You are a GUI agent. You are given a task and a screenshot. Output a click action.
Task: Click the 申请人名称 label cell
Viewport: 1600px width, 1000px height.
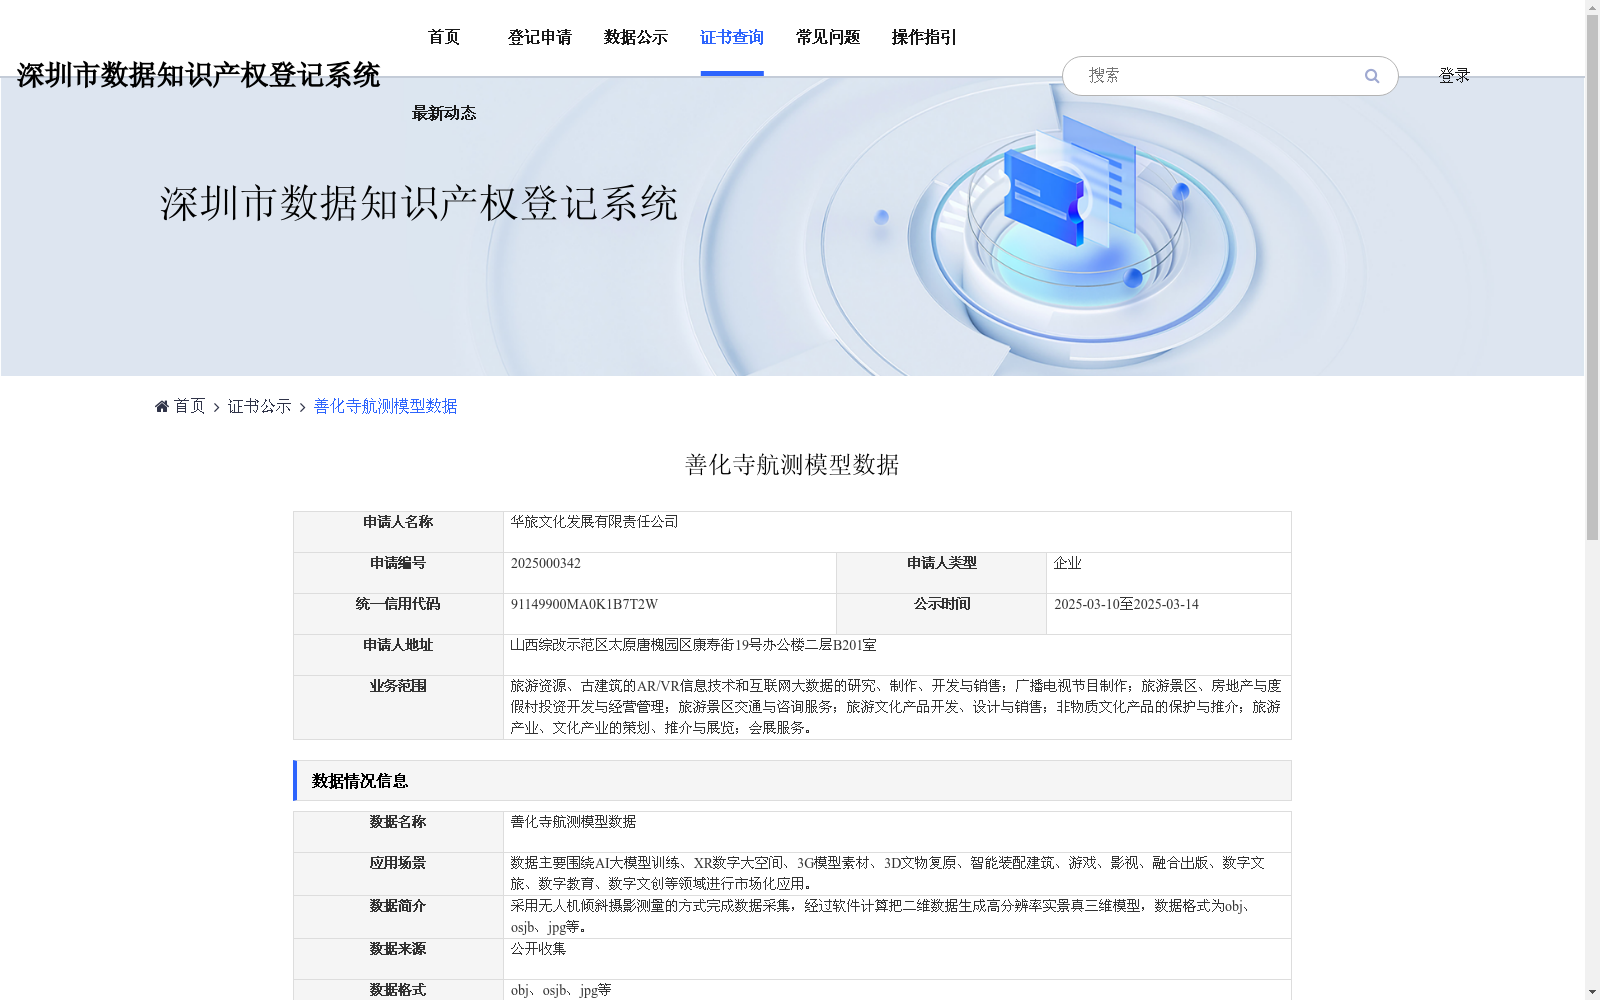click(398, 532)
